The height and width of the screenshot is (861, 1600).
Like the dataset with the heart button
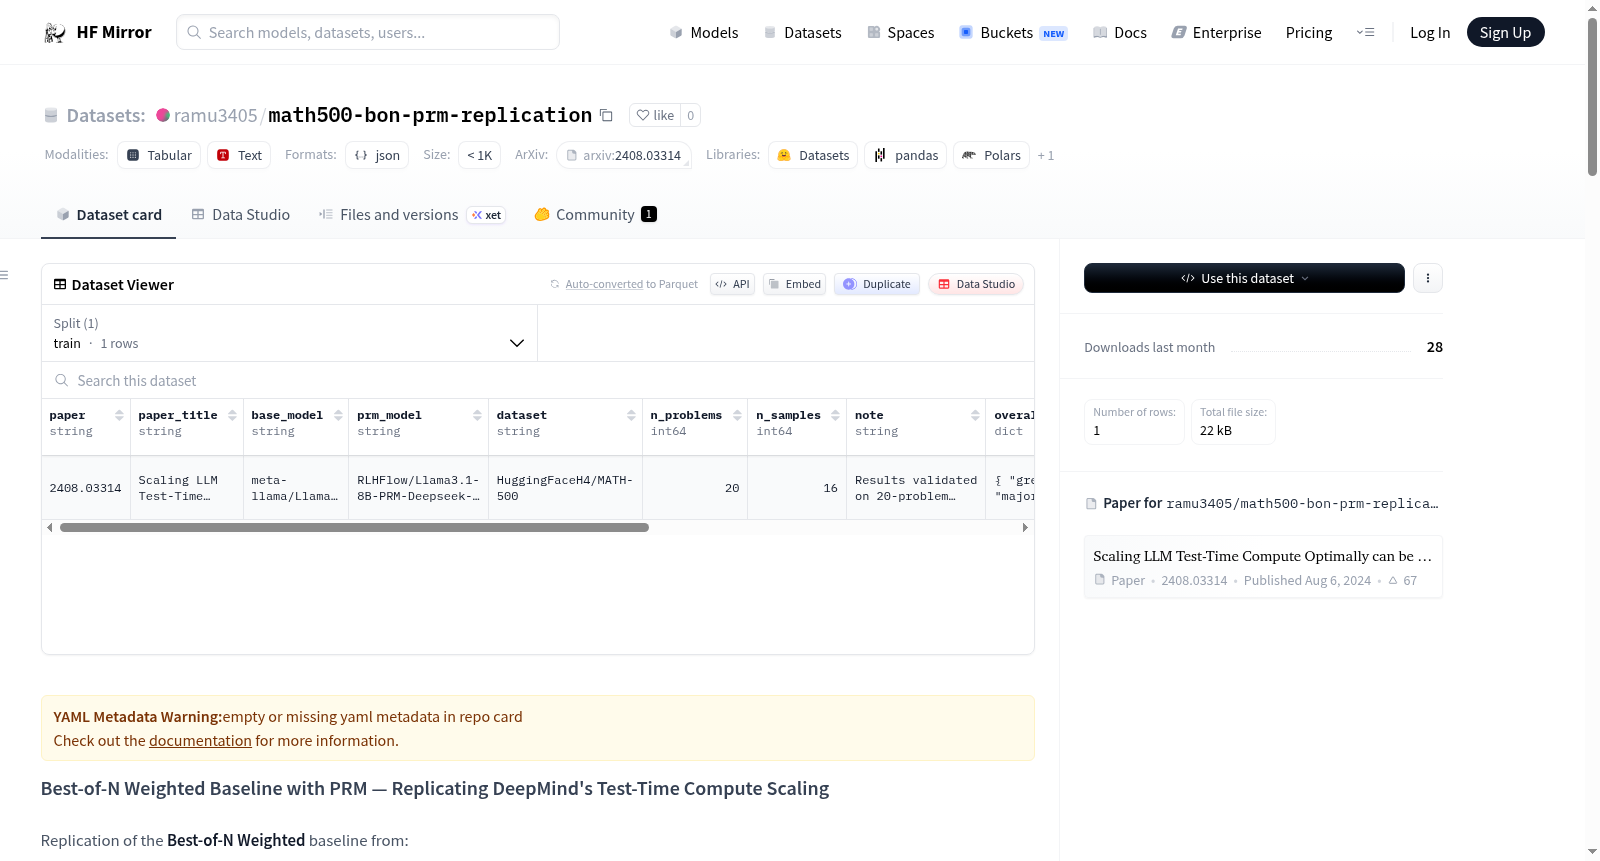pos(655,115)
